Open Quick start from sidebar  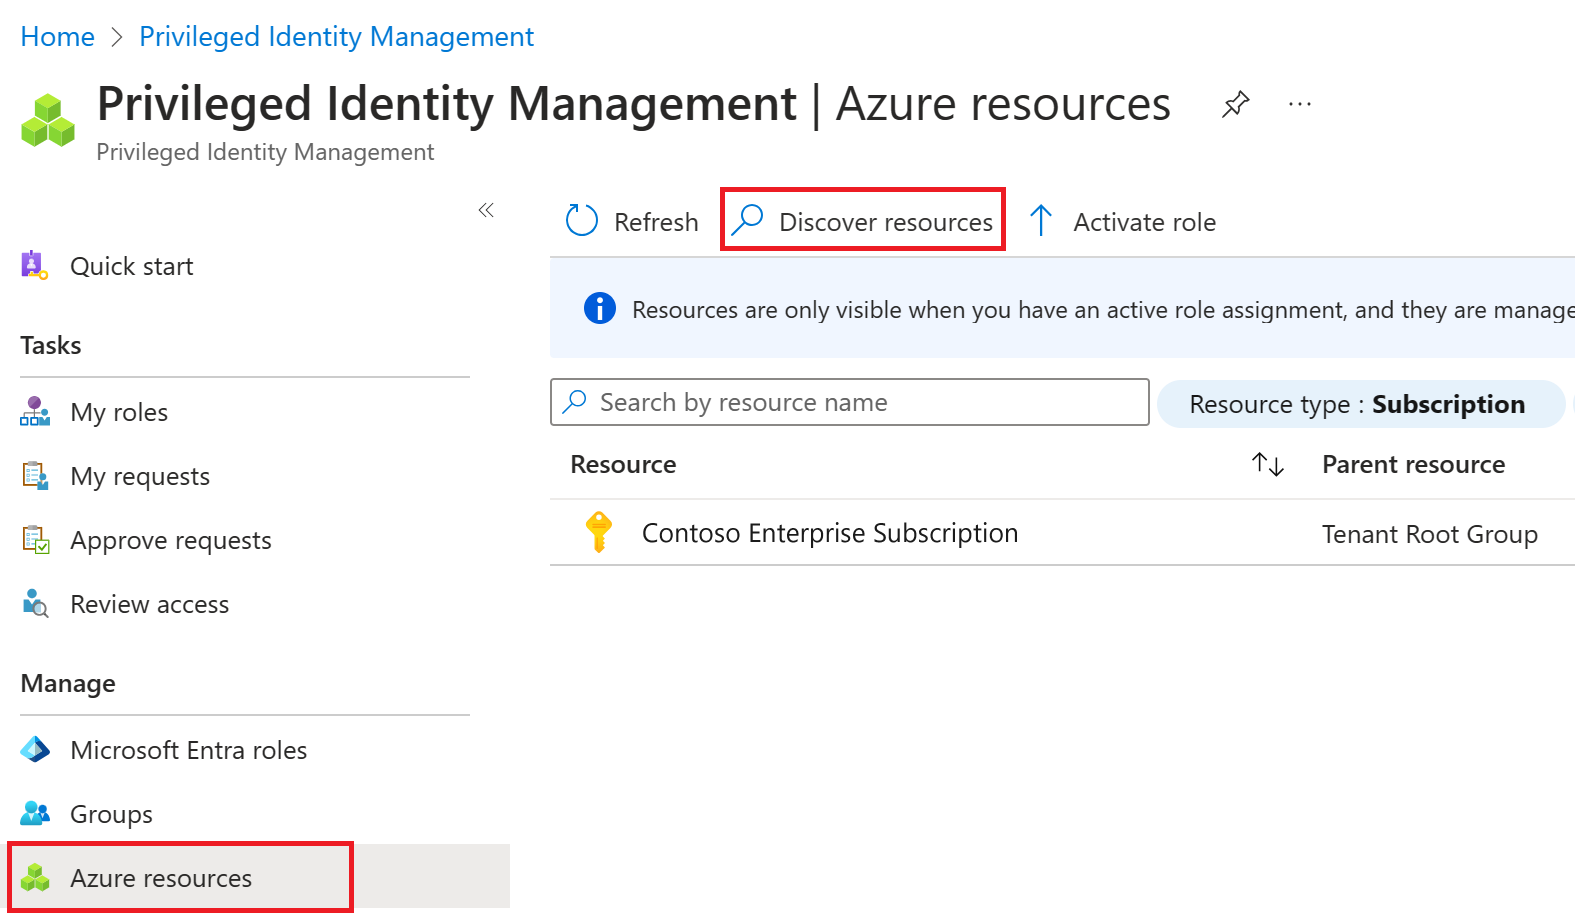point(131,267)
